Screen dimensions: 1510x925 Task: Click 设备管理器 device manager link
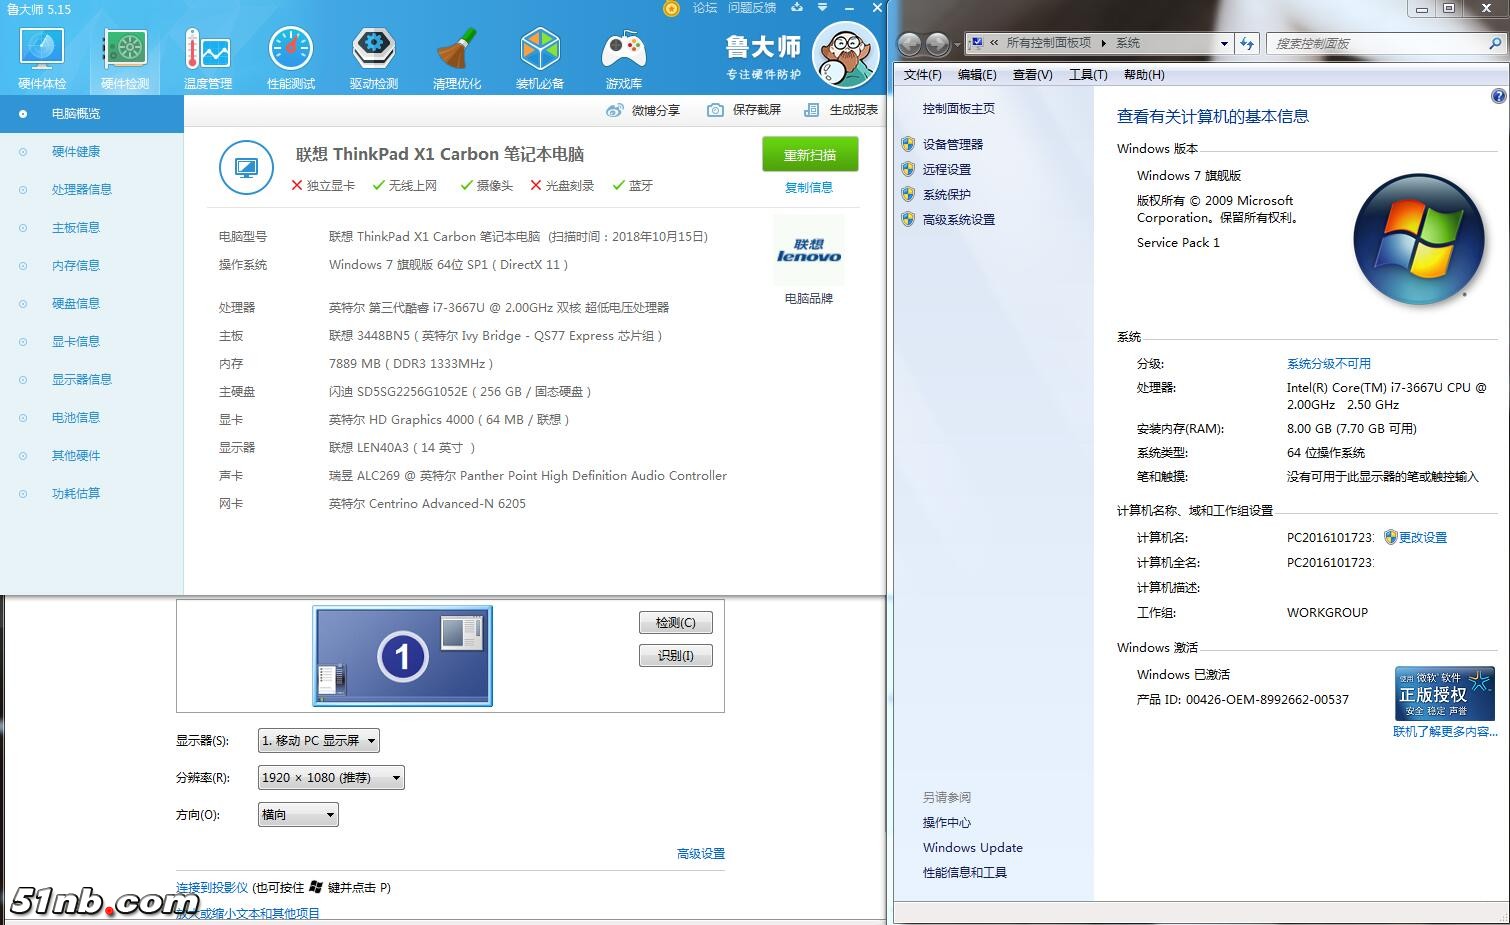(952, 145)
